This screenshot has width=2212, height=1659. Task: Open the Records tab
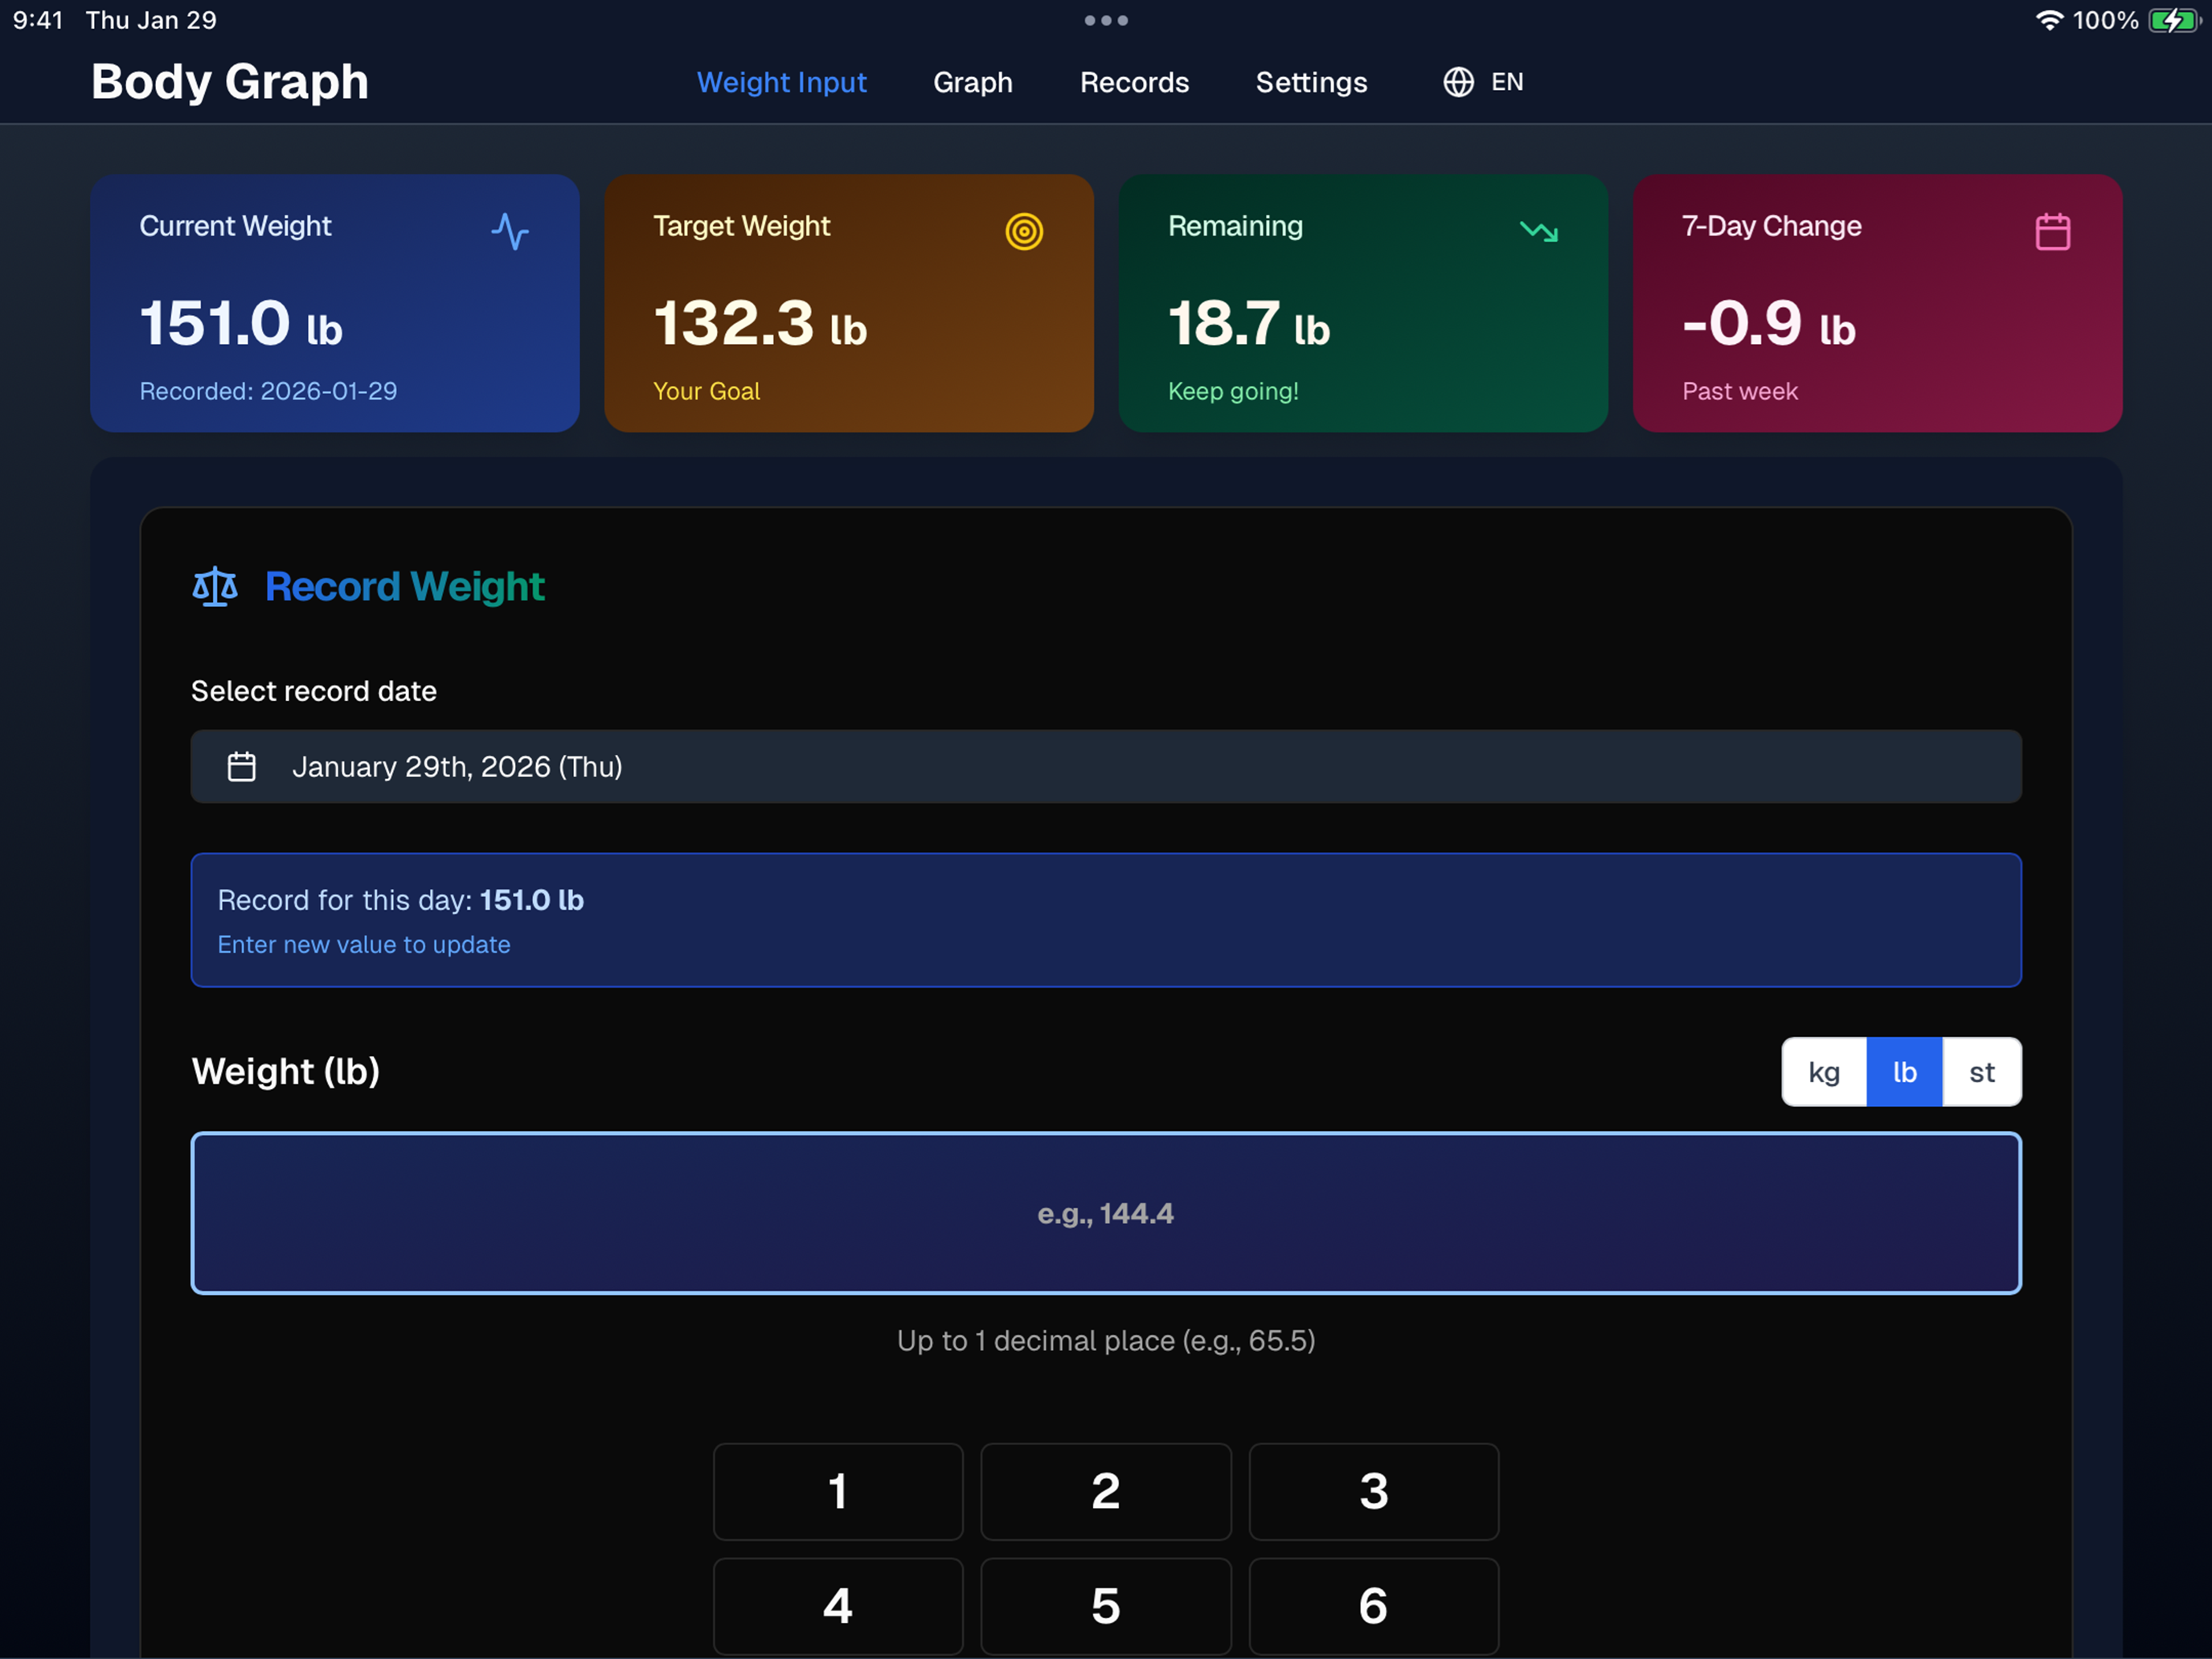tap(1134, 82)
